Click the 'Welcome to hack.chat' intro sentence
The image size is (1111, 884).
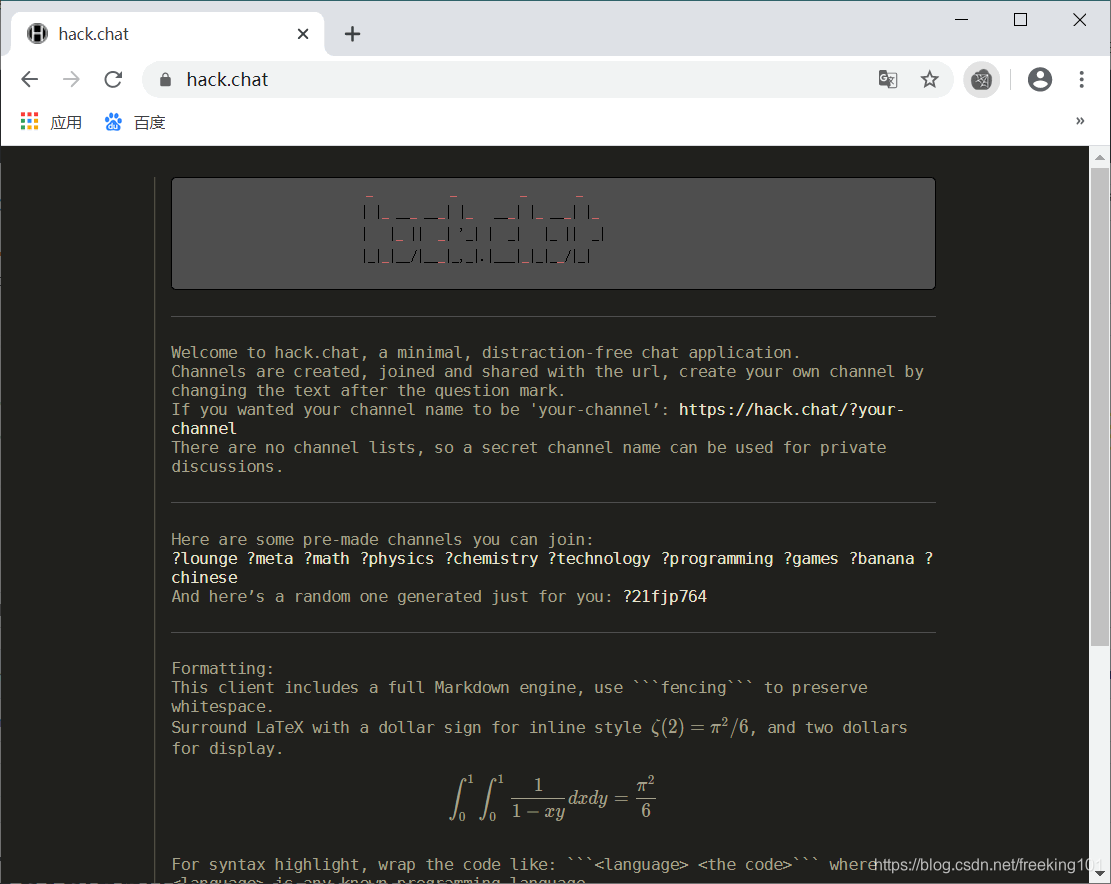click(485, 353)
